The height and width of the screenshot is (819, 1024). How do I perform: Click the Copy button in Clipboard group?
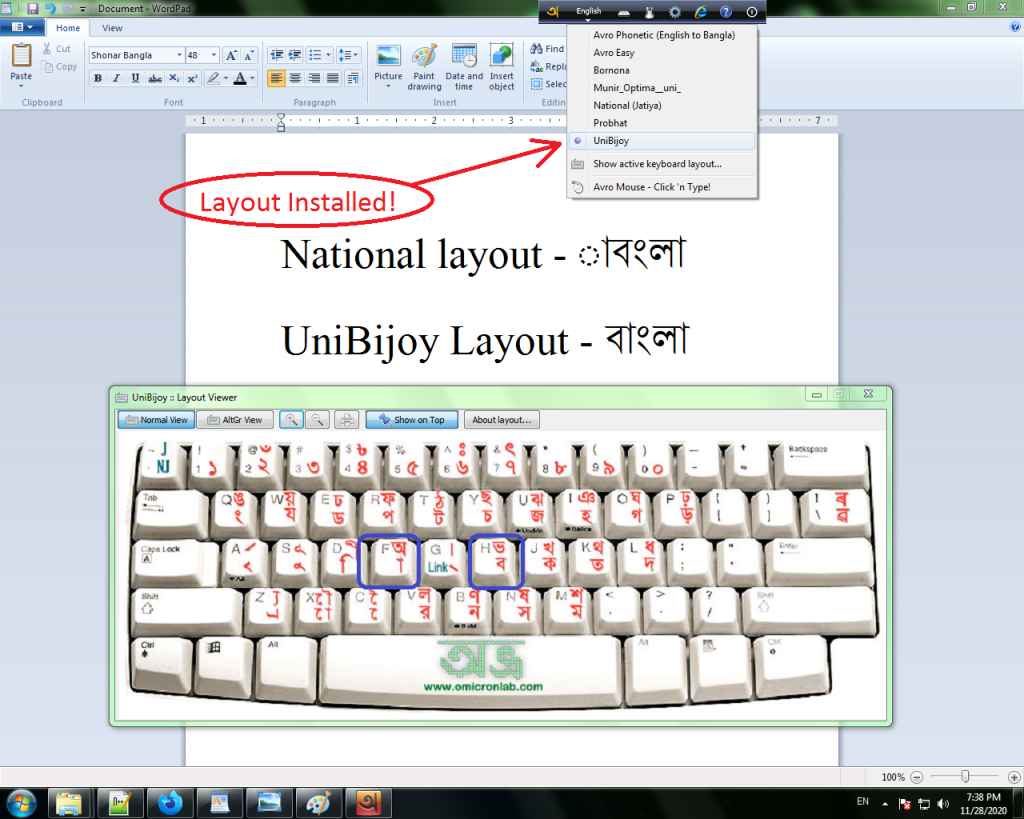pyautogui.click(x=59, y=66)
